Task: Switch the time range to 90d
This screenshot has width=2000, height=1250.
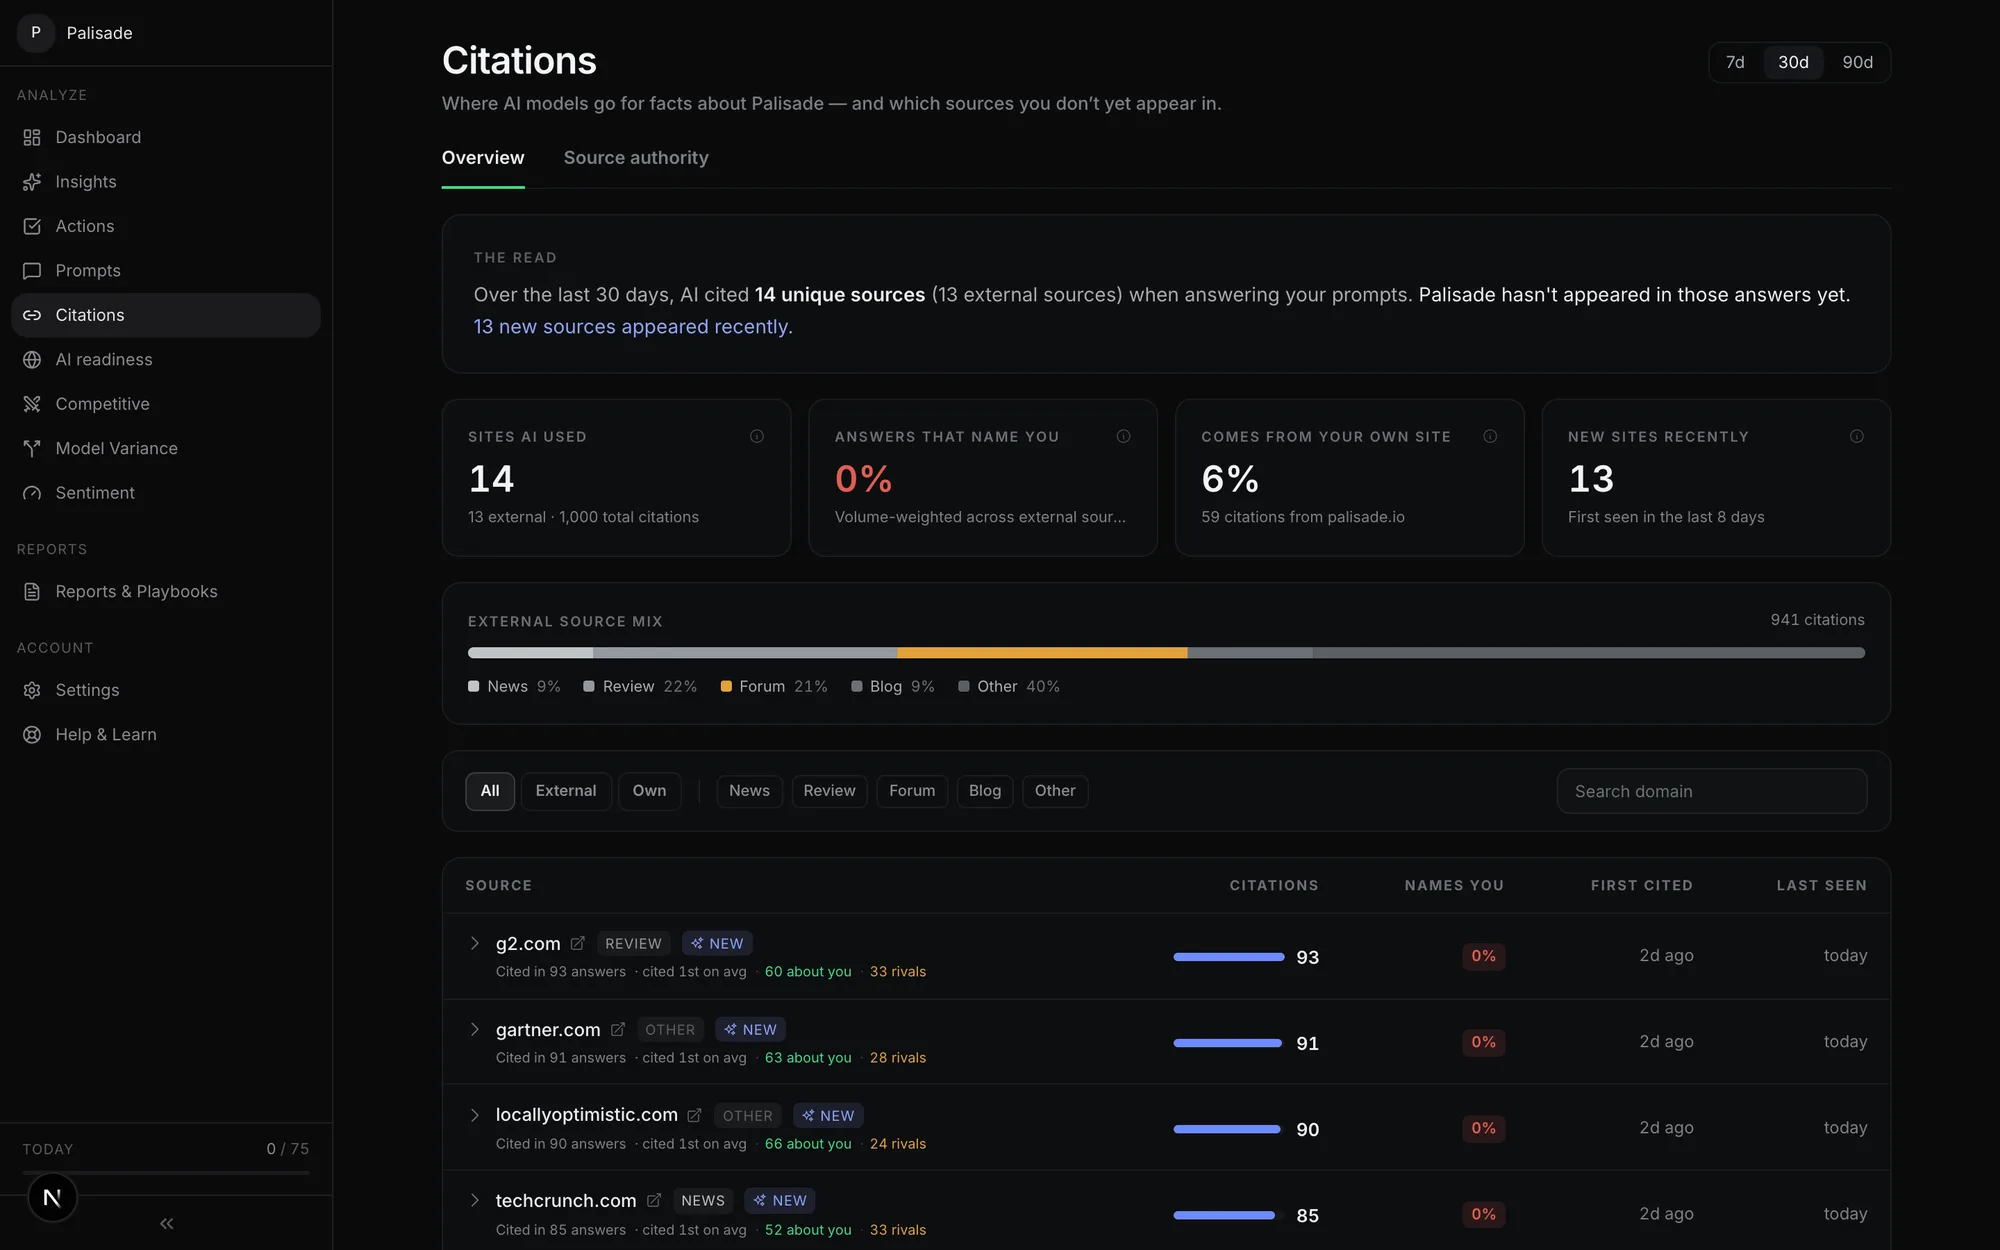Action: (1857, 62)
